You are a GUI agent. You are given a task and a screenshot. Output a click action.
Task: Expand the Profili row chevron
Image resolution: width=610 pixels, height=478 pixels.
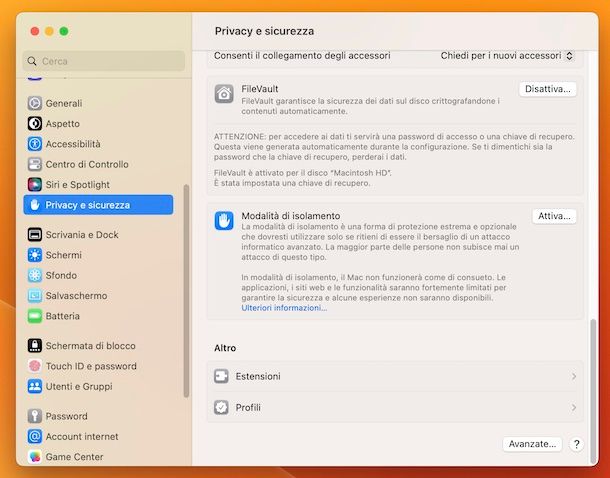pos(574,408)
